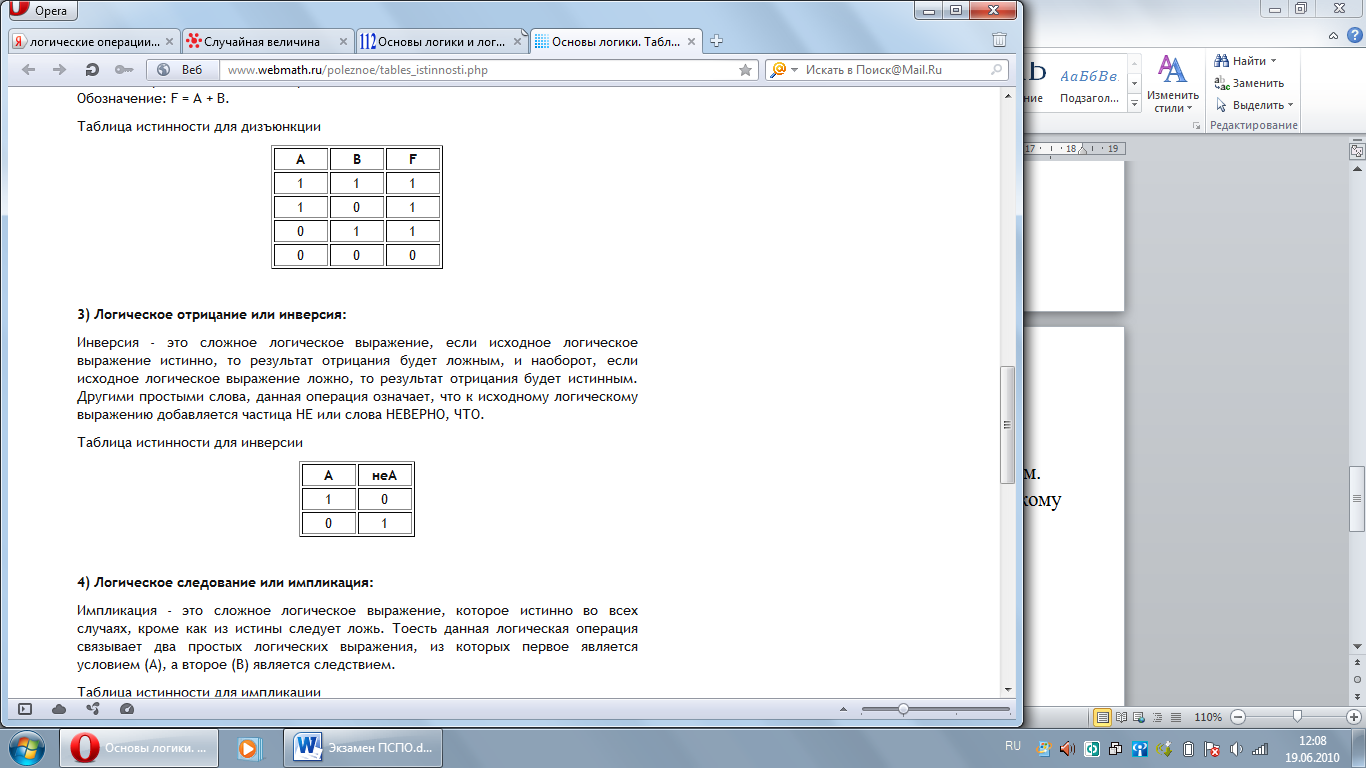Click the 110% zoom level in Word
Screen dimensions: 1366x768
(1208, 717)
